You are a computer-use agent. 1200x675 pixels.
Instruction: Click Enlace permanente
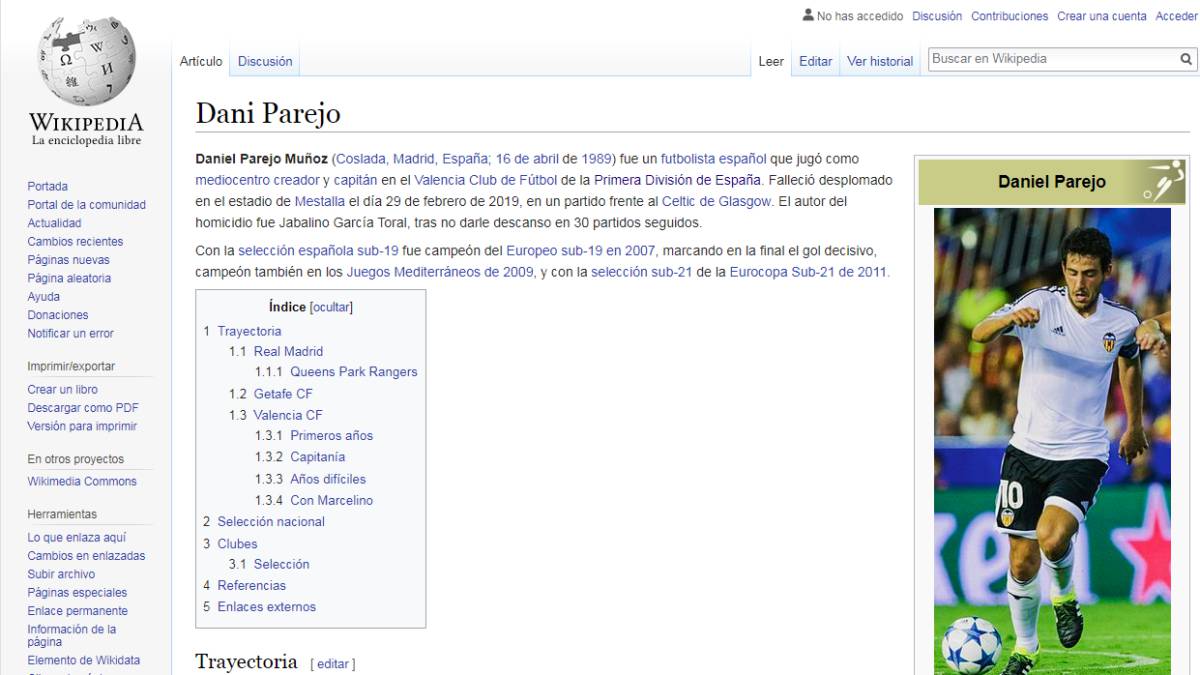pyautogui.click(x=77, y=611)
